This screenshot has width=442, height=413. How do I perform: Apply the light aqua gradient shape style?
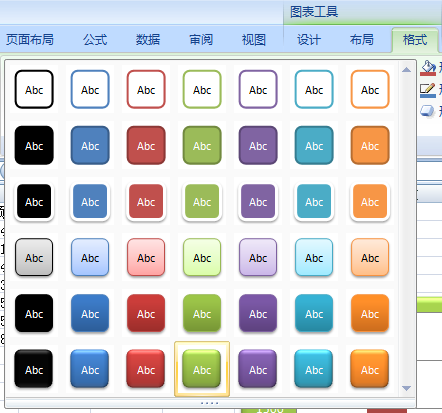click(x=314, y=257)
